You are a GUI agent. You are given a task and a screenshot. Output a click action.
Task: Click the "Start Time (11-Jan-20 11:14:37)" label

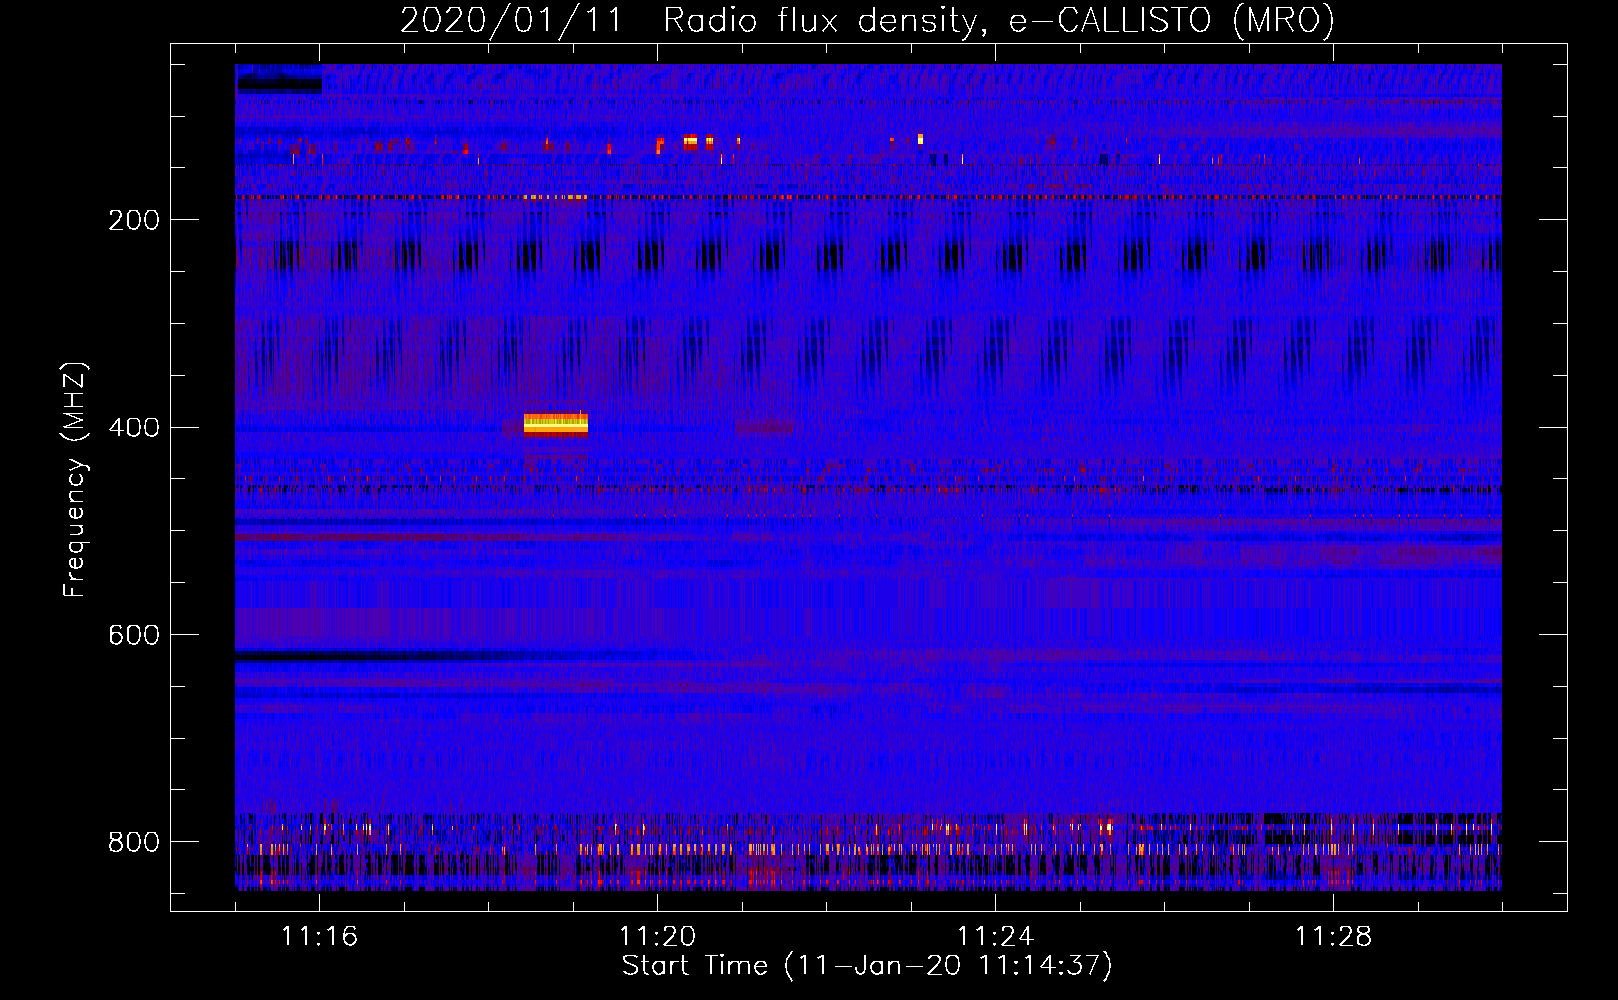867,966
